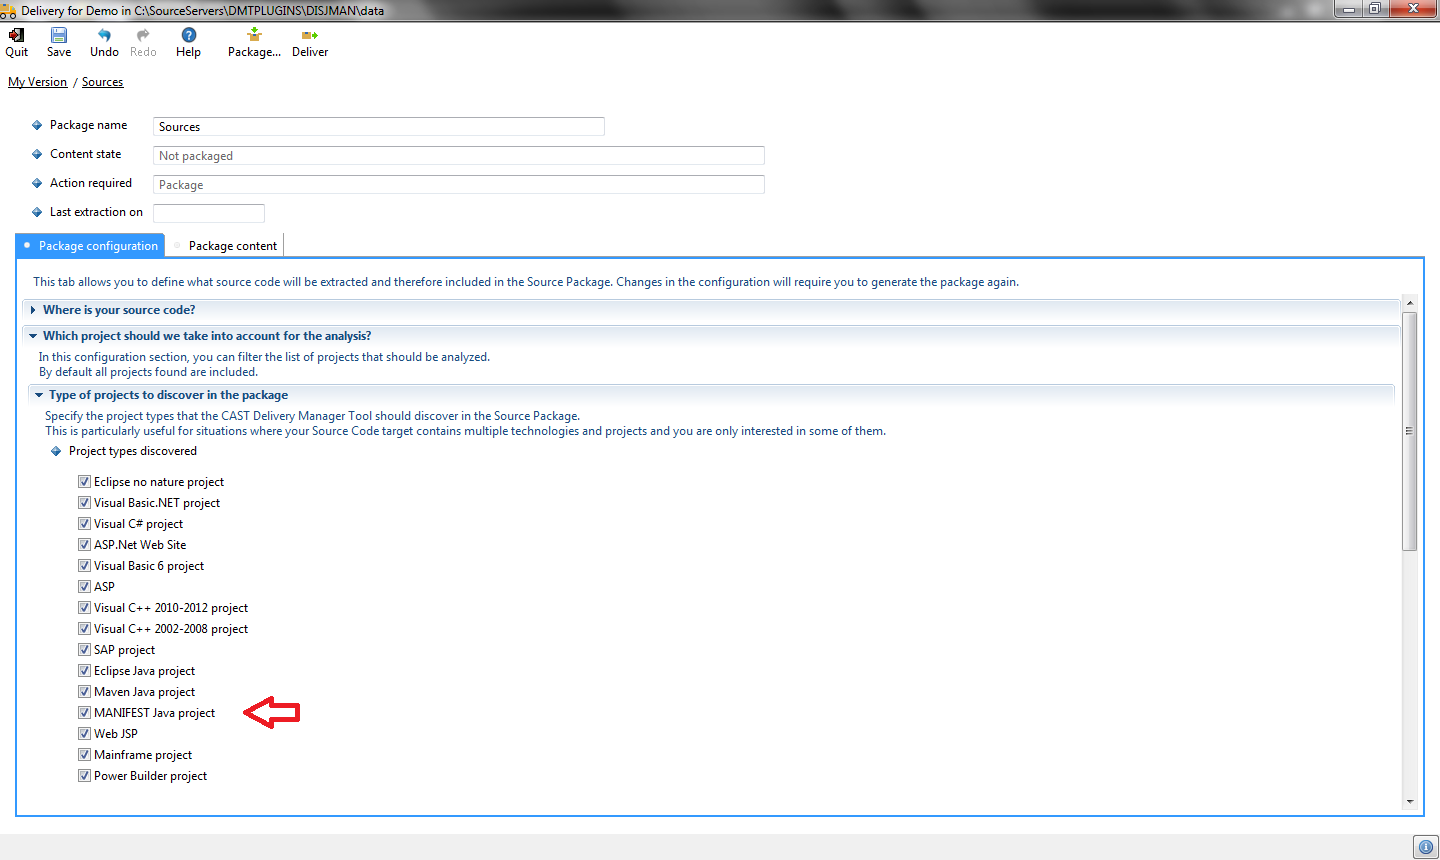Image resolution: width=1440 pixels, height=860 pixels.
Task: Select the Package configuration tab
Action: tap(97, 246)
